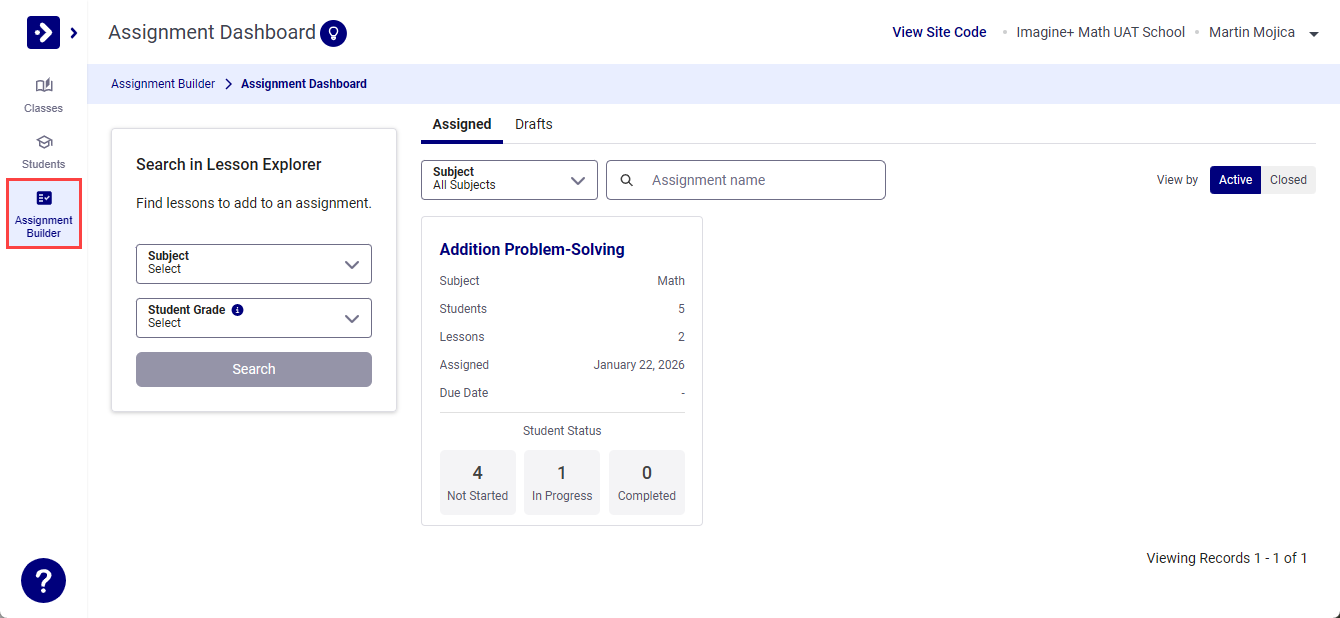Open the Assignment Builder sidebar item
The height and width of the screenshot is (618, 1340).
pyautogui.click(x=44, y=214)
